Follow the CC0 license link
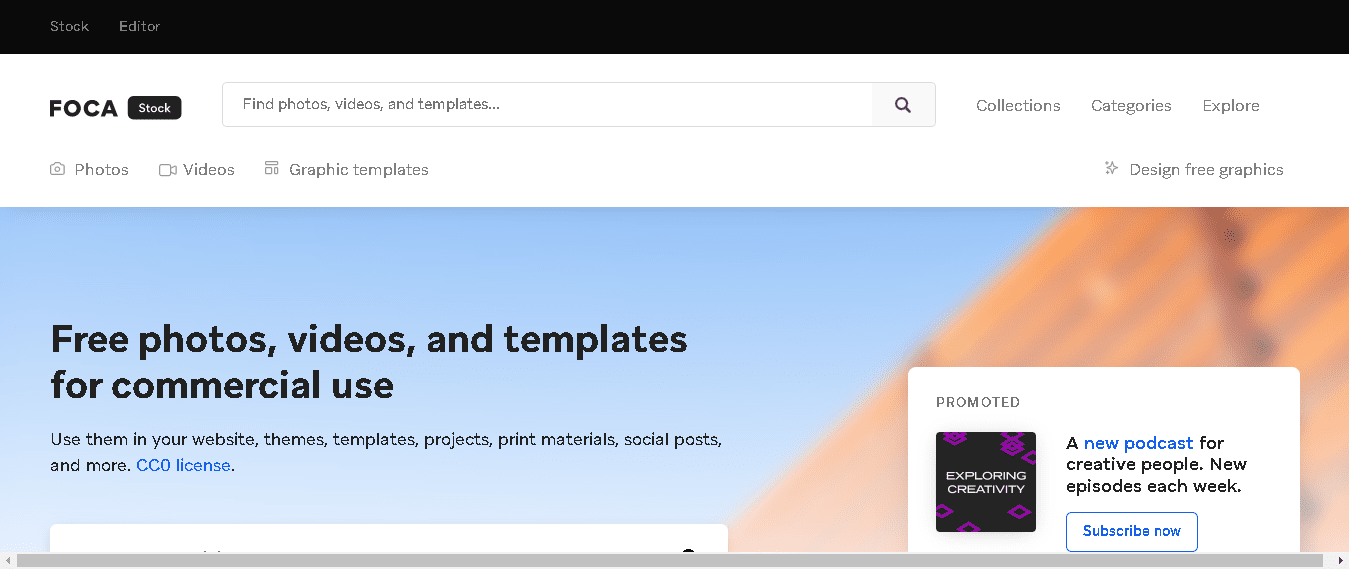Image resolution: width=1349 pixels, height=569 pixels. tap(183, 465)
